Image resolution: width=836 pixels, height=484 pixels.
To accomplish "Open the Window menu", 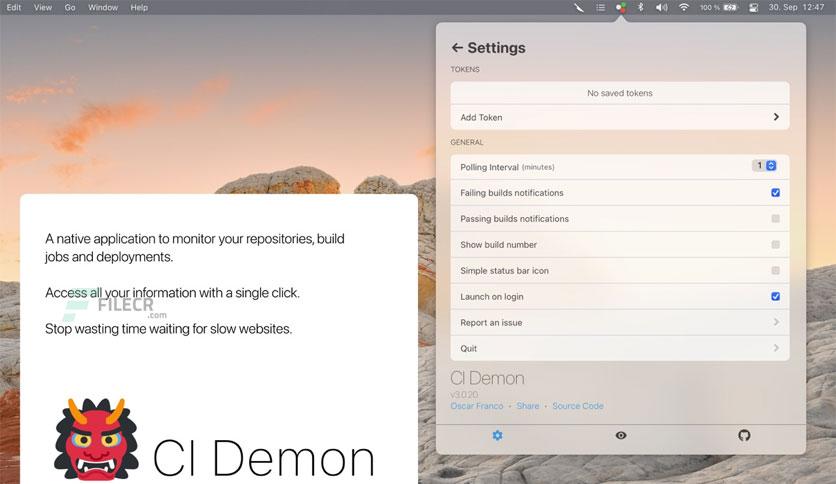I will [103, 7].
